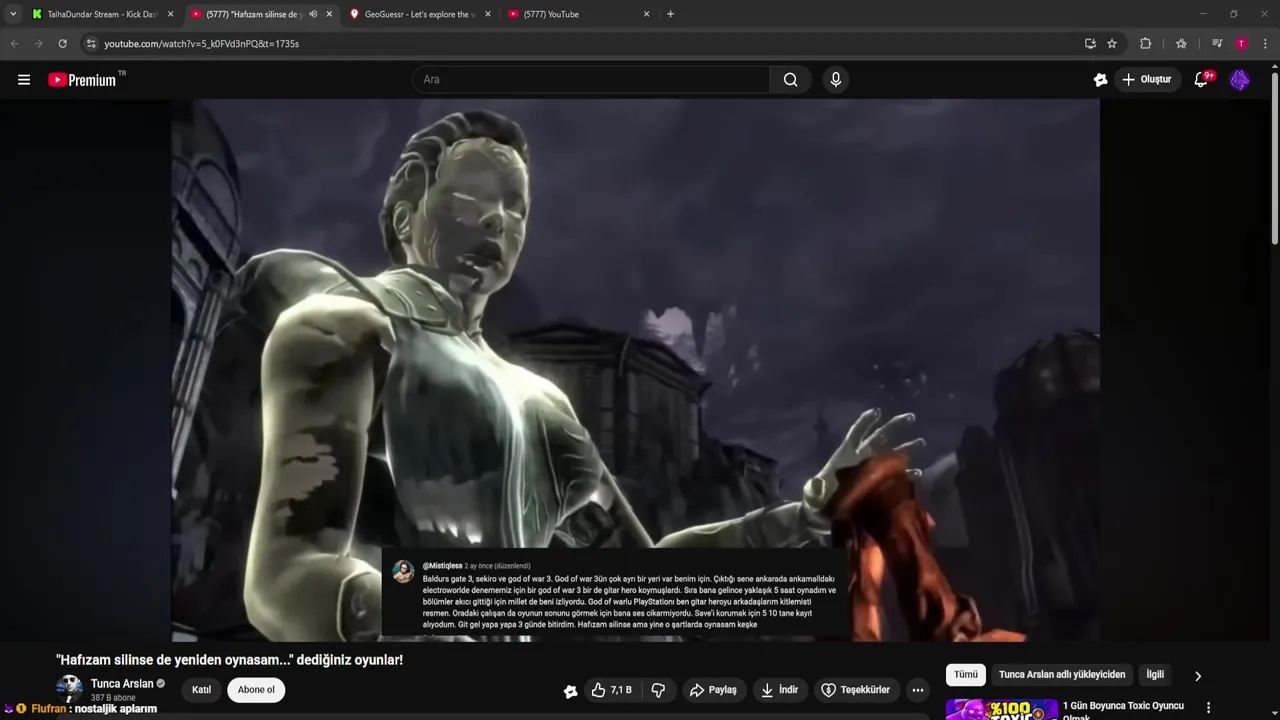Click the sparkle icon left of Oluştur
This screenshot has width=1280, height=720.
[1101, 80]
